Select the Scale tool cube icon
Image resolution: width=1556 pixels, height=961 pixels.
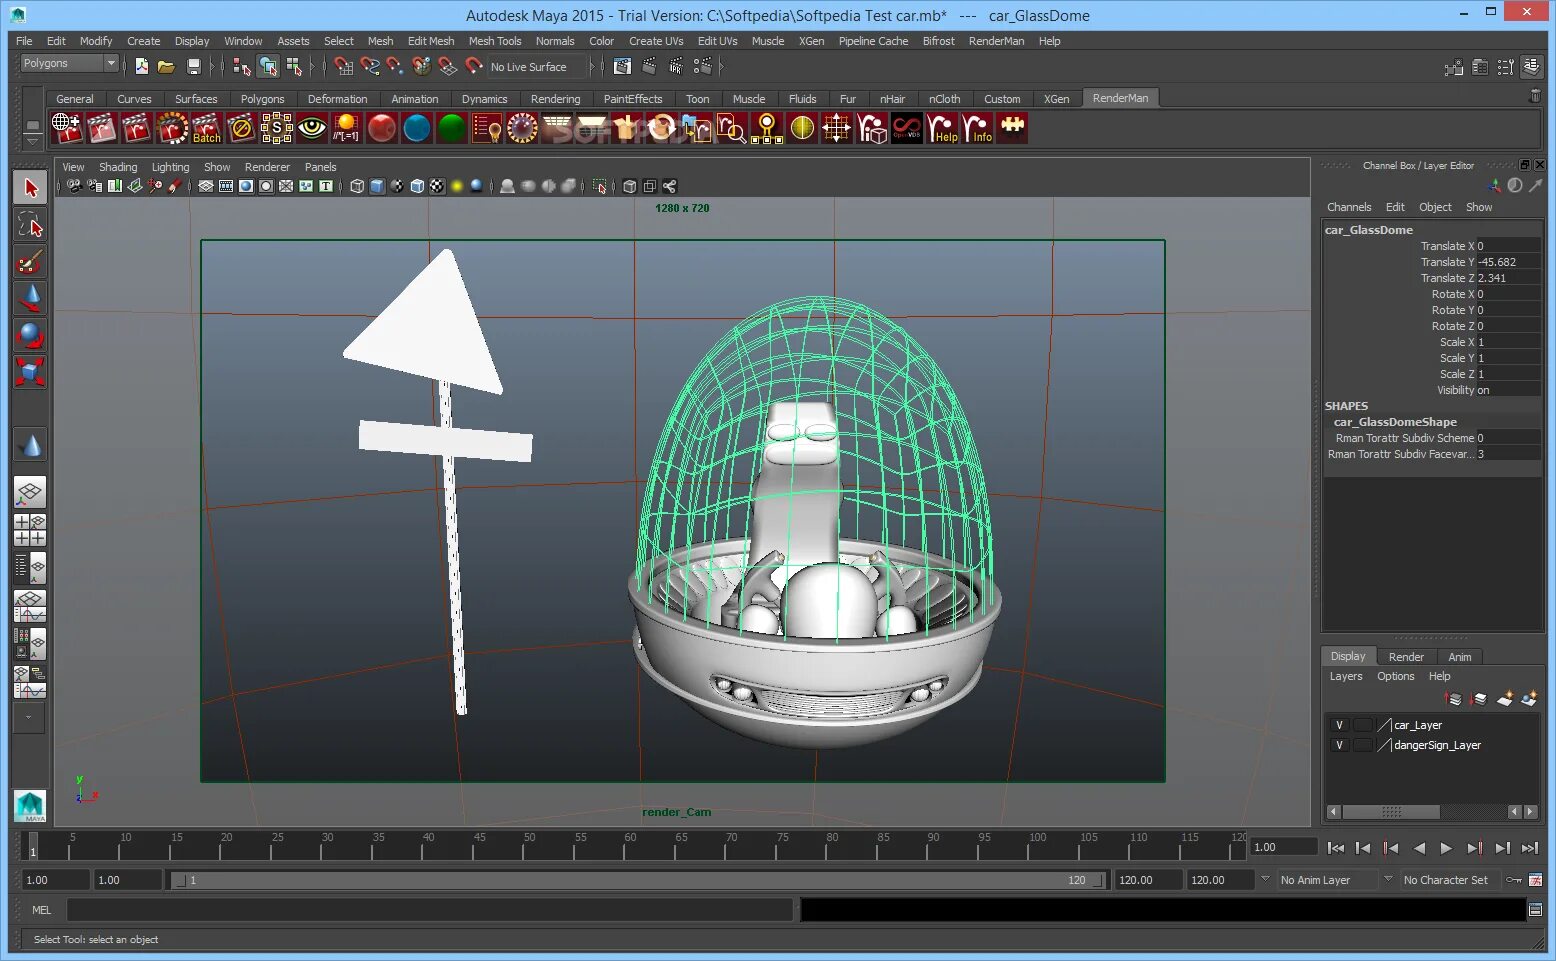[30, 372]
